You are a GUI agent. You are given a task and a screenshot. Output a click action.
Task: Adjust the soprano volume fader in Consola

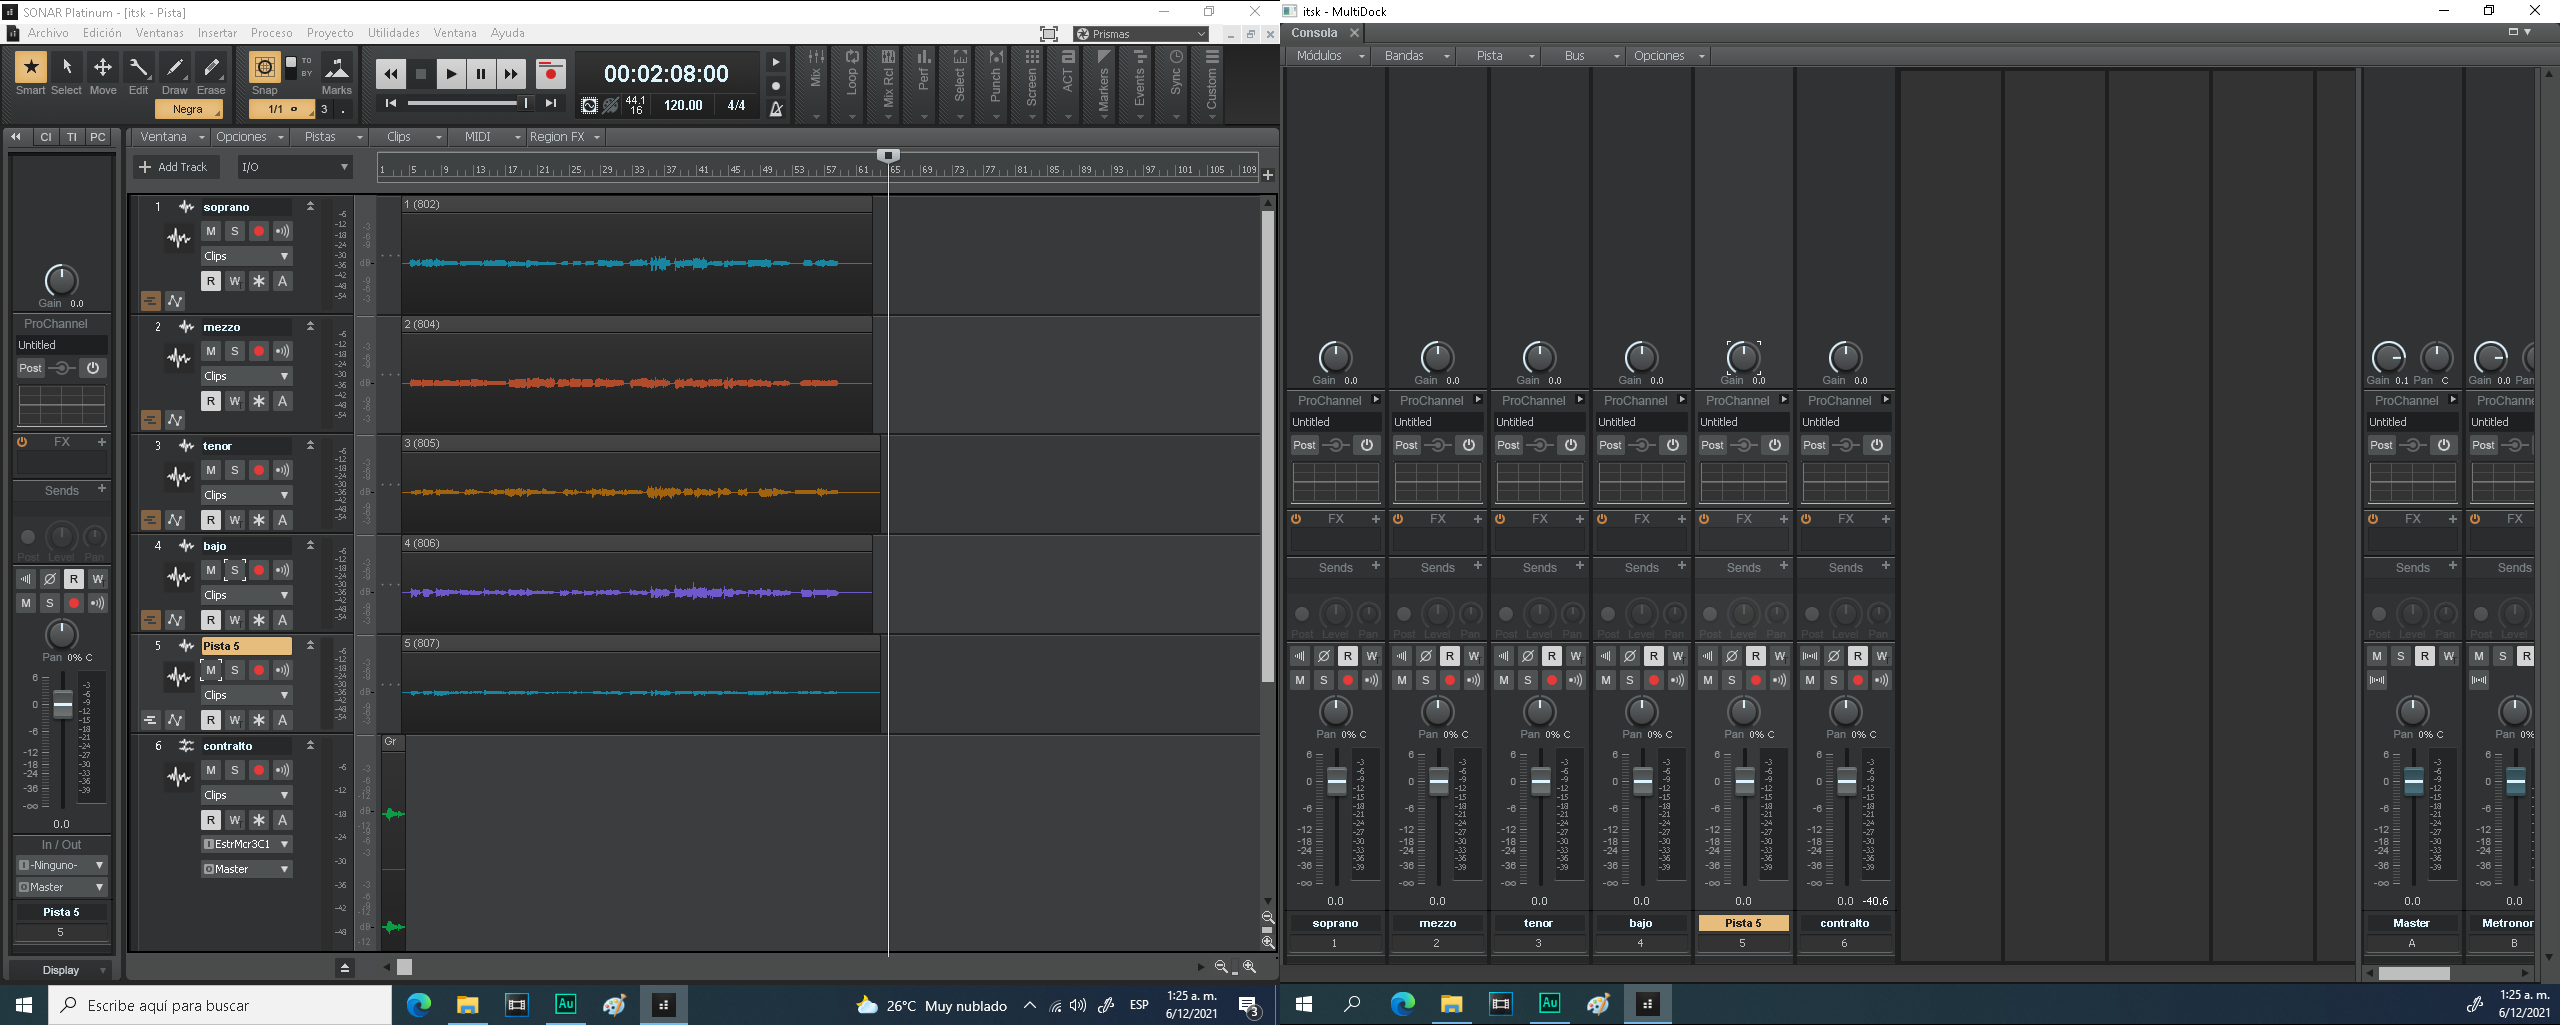point(1337,781)
